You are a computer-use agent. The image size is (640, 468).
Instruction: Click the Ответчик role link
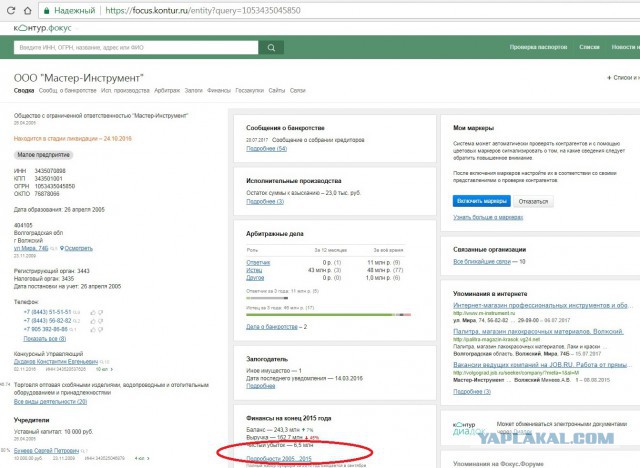pyautogui.click(x=258, y=263)
